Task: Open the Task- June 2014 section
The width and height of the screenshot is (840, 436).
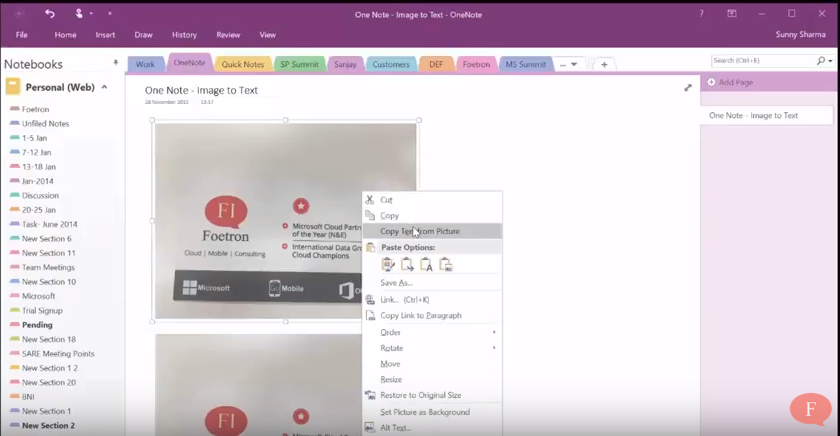Action: 49,224
